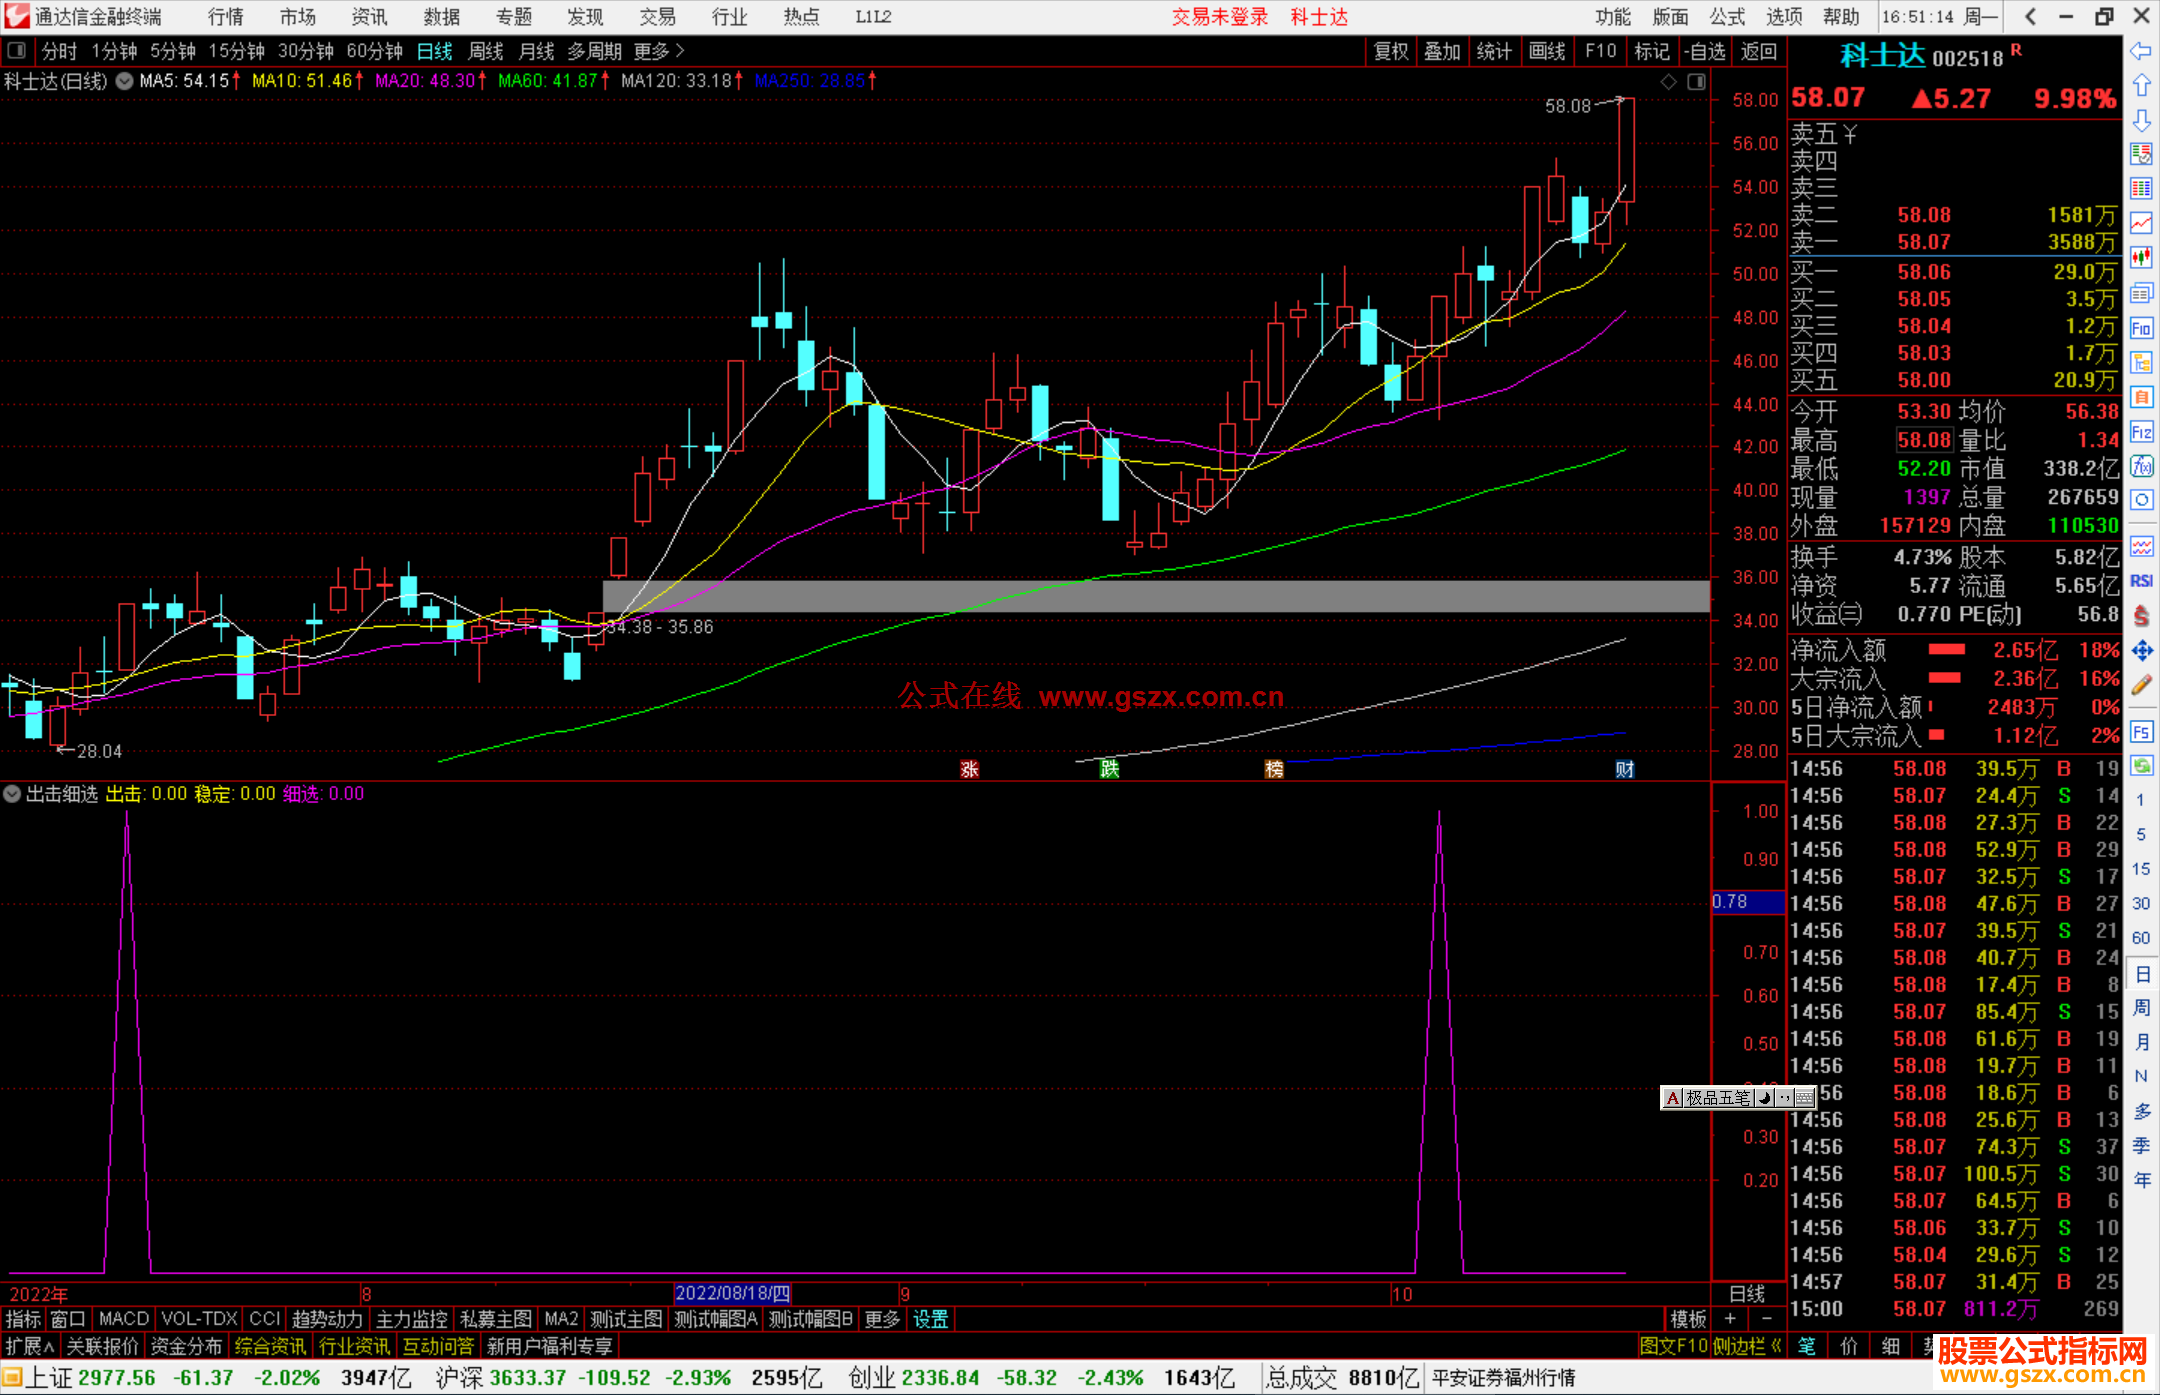The width and height of the screenshot is (2160, 1395).
Task: Click the FS icon in right sidebar
Action: (x=2141, y=732)
